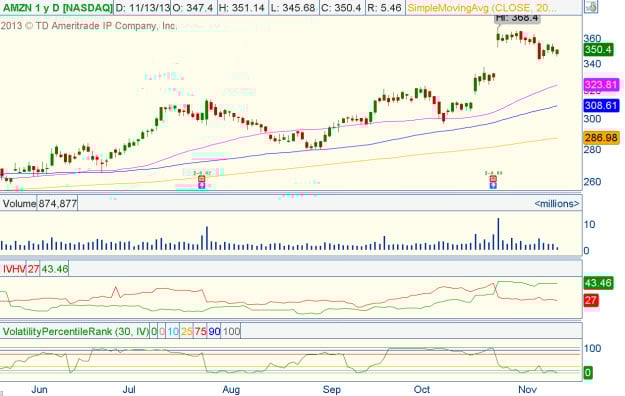Image resolution: width=625 pixels, height=396 pixels.
Task: Click the C: 350.4 close value in header
Action: coord(341,8)
